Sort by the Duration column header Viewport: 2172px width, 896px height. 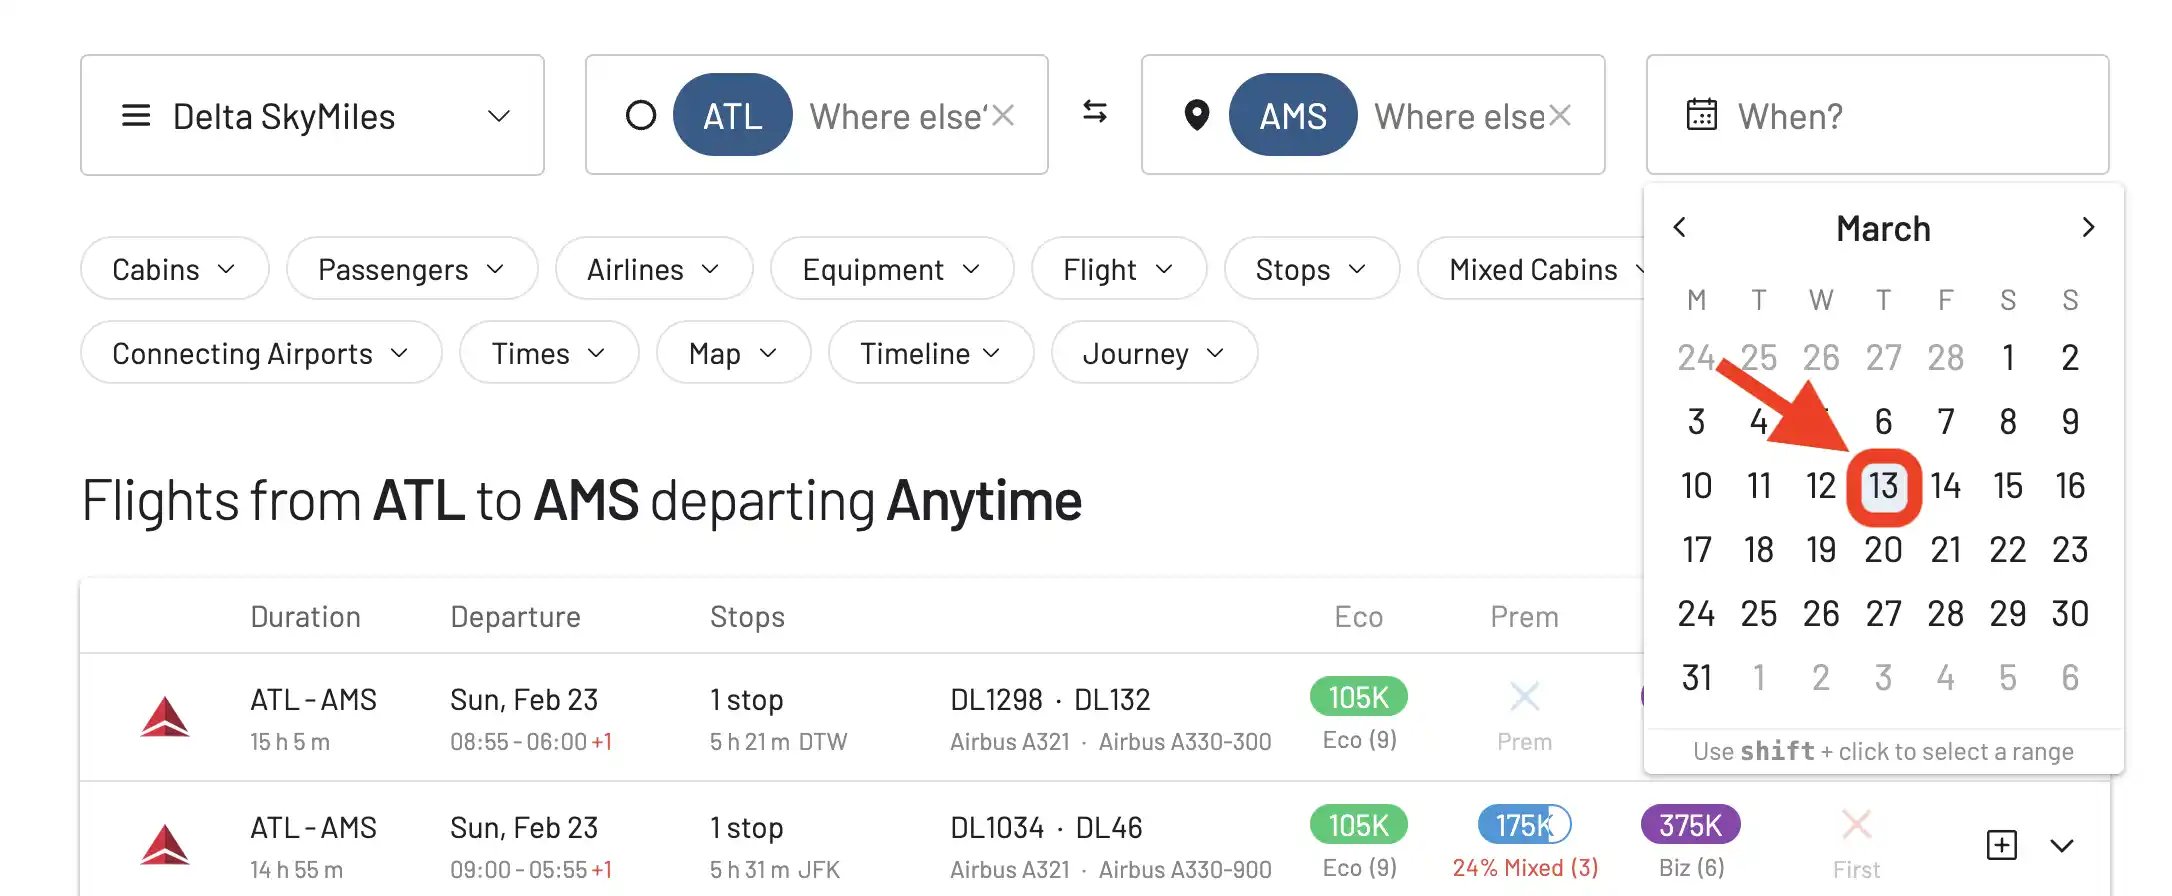click(305, 617)
